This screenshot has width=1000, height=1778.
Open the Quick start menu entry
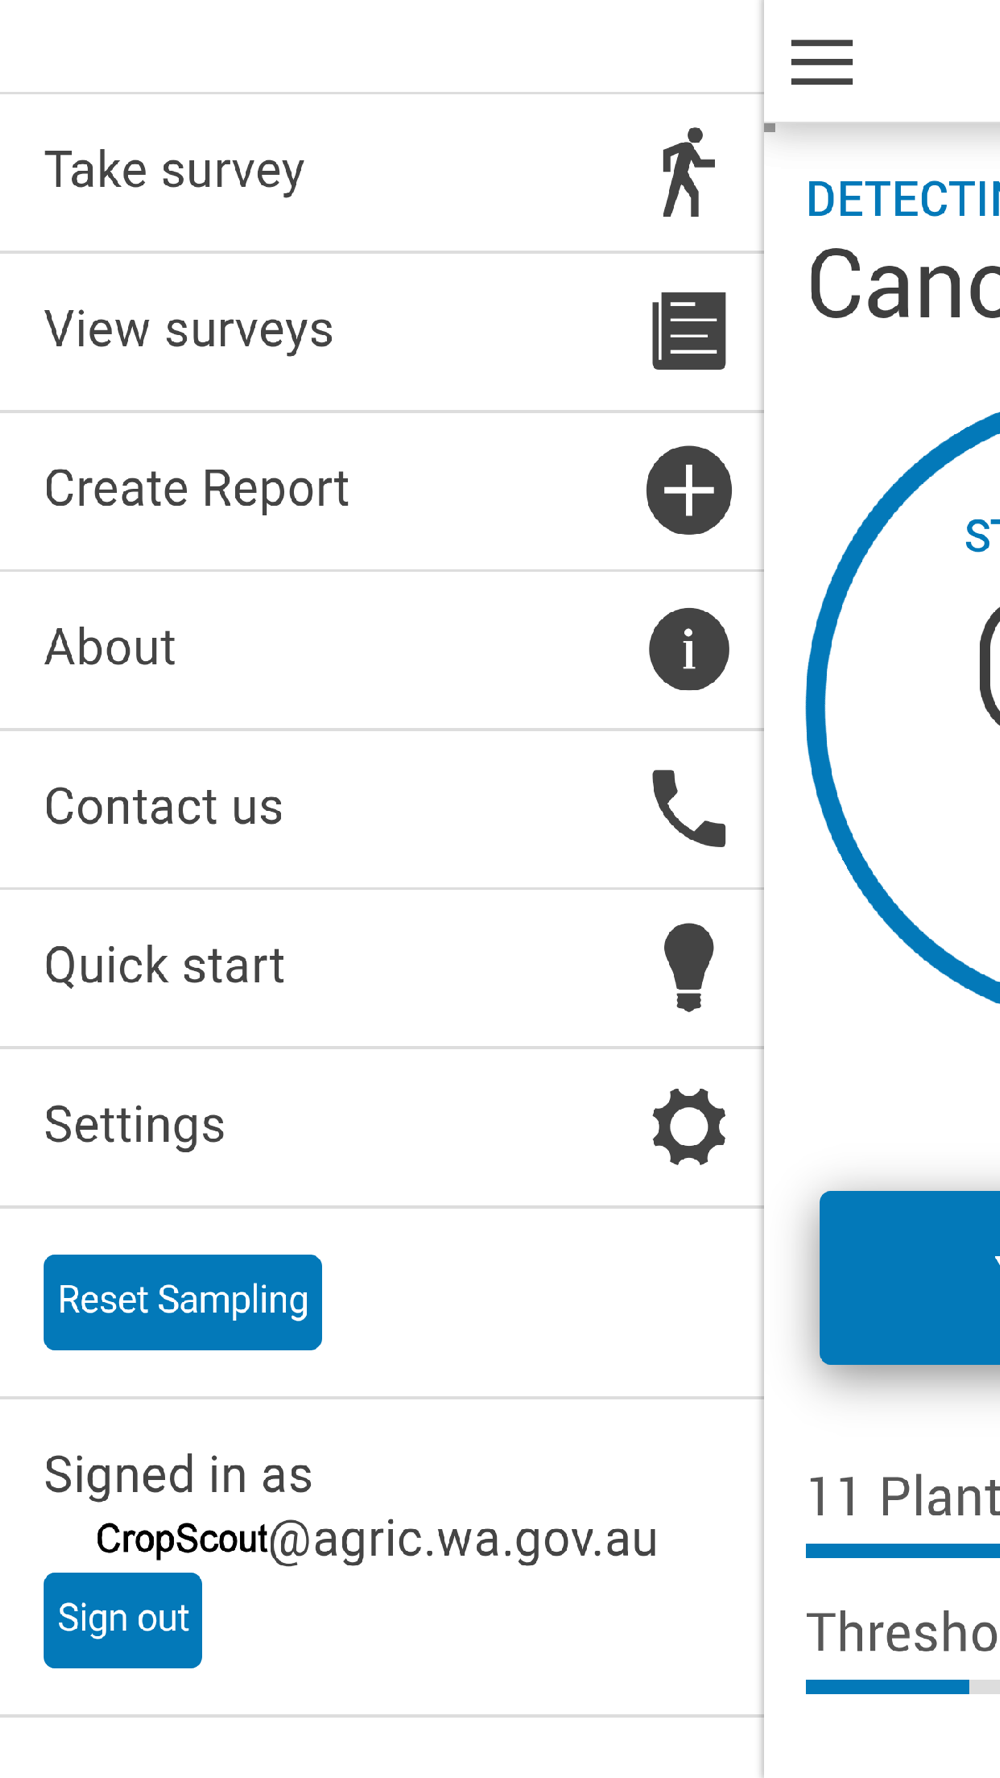pos(165,966)
